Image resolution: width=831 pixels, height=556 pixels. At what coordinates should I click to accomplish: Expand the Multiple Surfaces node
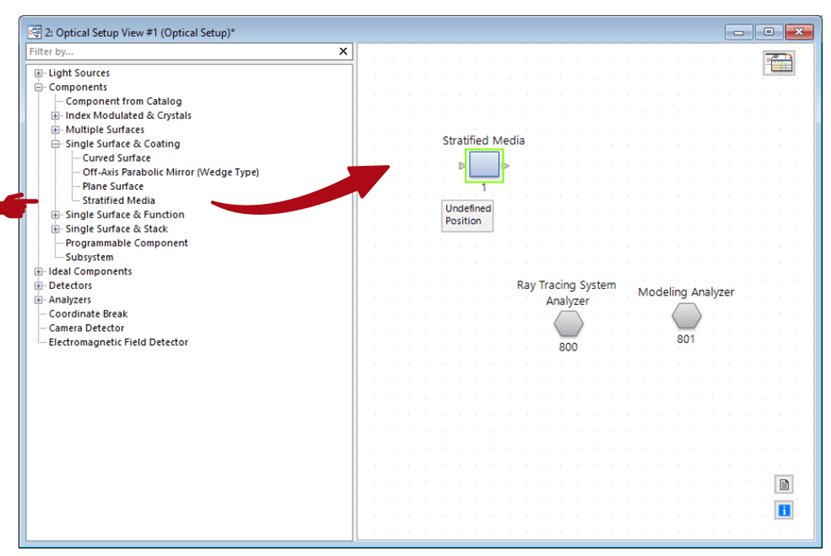click(x=56, y=129)
